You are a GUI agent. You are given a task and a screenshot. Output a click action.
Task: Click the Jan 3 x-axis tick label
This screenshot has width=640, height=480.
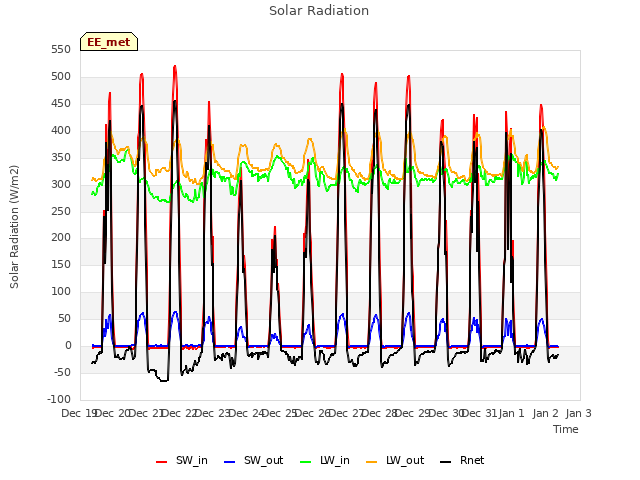579,413
